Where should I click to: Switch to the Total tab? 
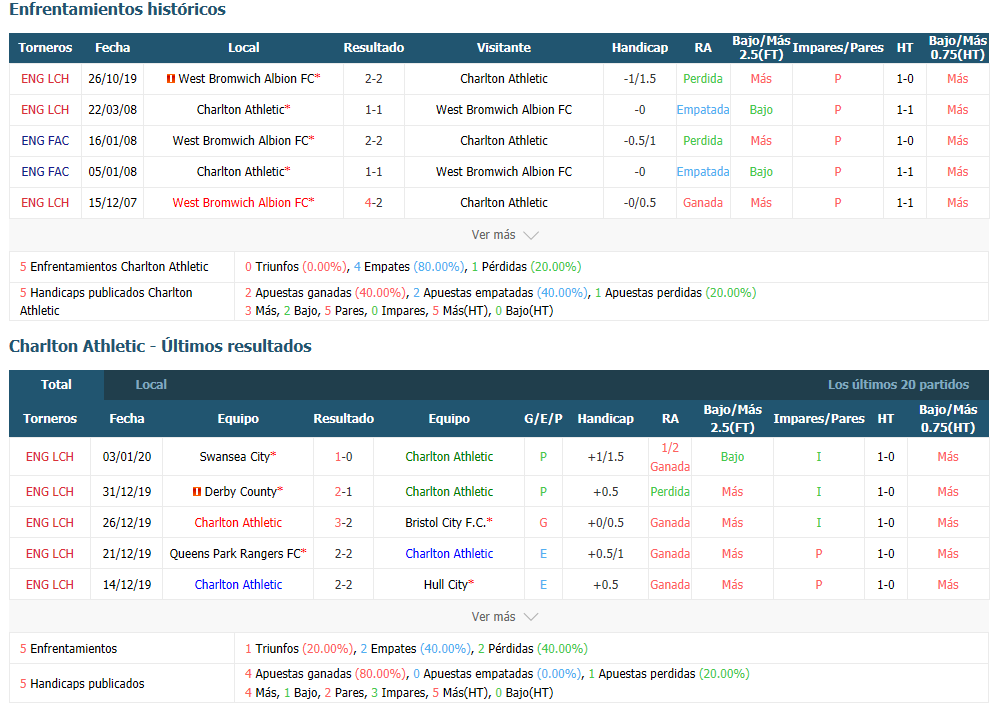click(56, 385)
